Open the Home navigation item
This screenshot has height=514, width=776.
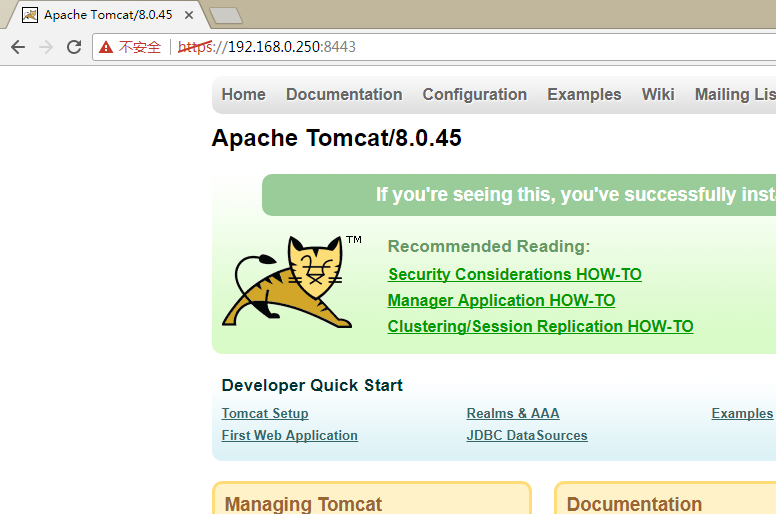click(x=243, y=94)
